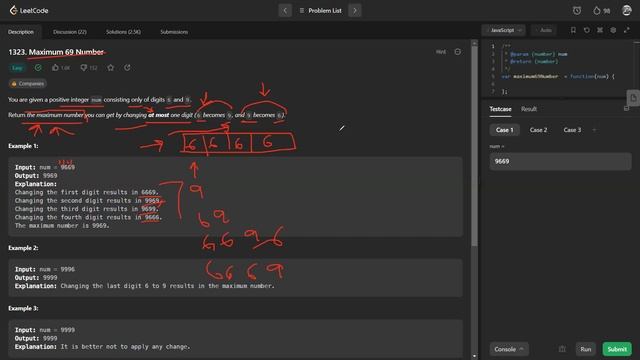Viewport: 640px width, 360px height.
Task: Switch to the Solutions tab
Action: point(123,32)
